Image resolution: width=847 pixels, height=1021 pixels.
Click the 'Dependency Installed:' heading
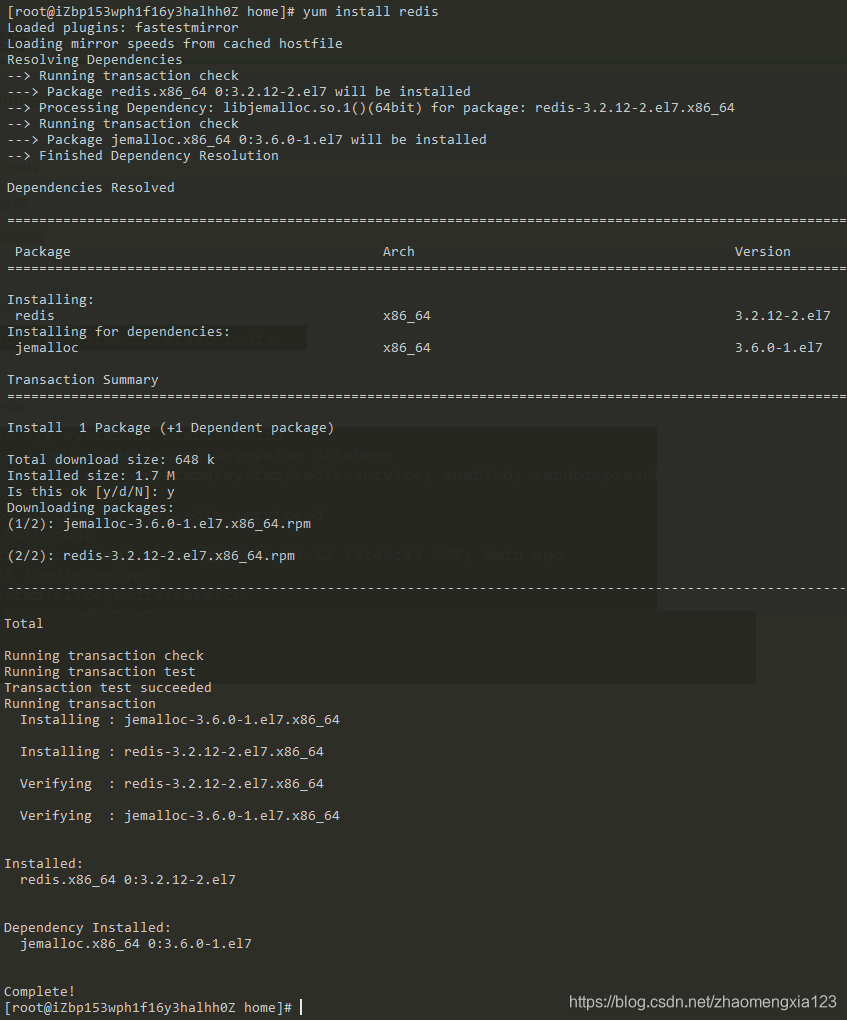(x=87, y=927)
